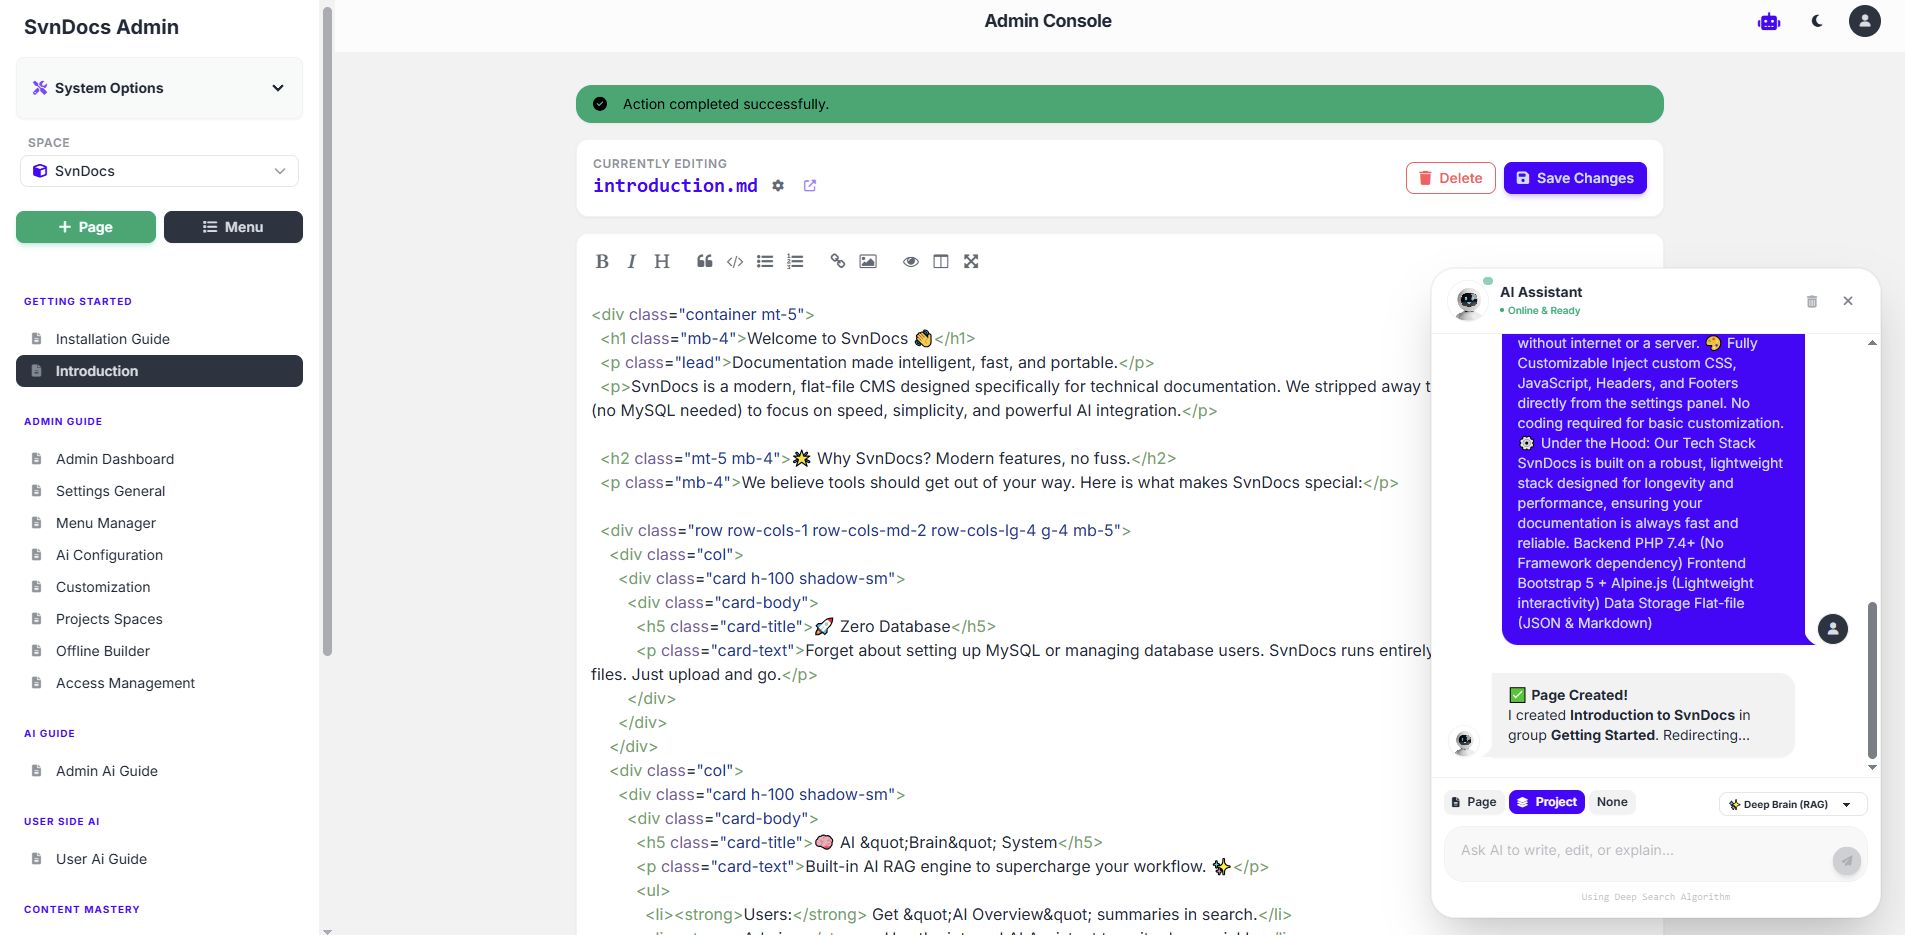Click the Bold formatting icon

click(602, 261)
